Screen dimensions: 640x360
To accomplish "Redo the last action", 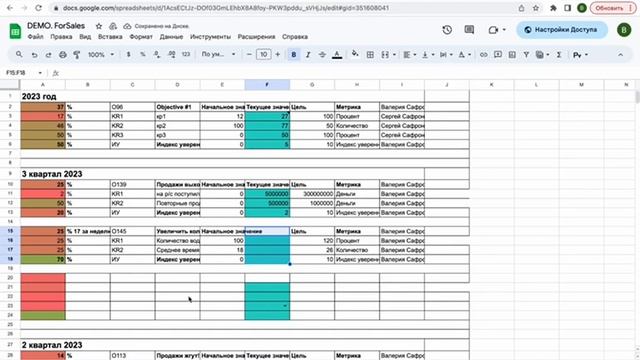I will [48, 55].
